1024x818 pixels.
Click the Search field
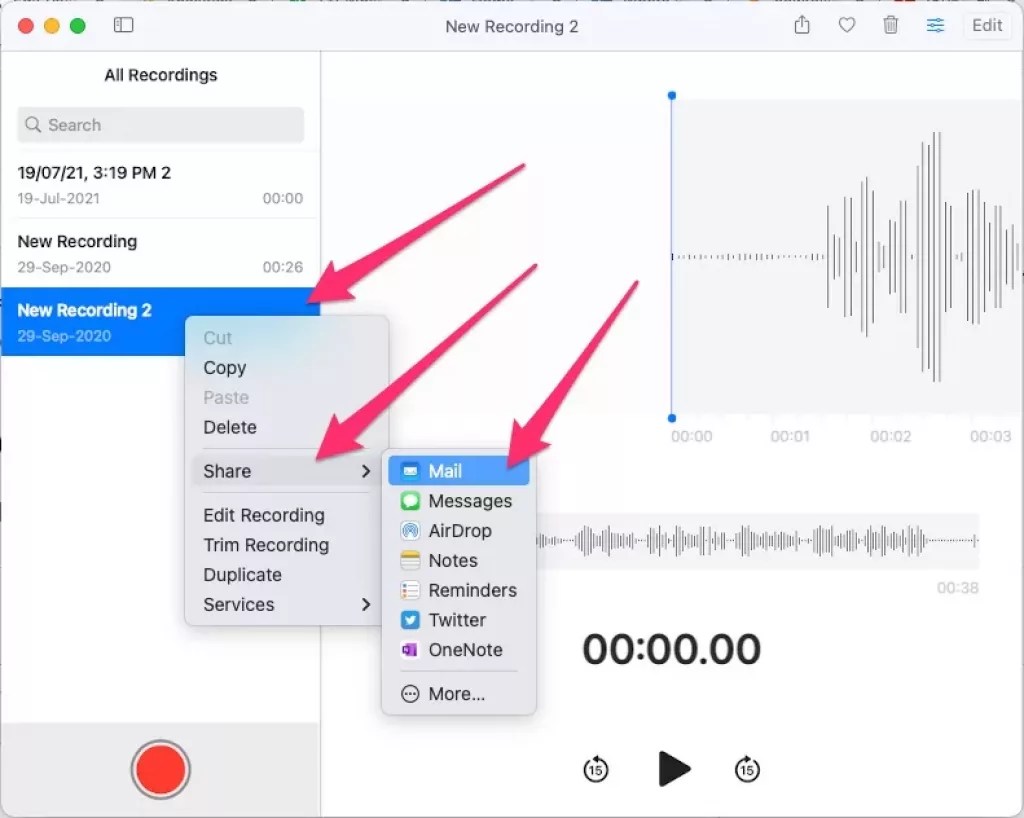pos(160,124)
